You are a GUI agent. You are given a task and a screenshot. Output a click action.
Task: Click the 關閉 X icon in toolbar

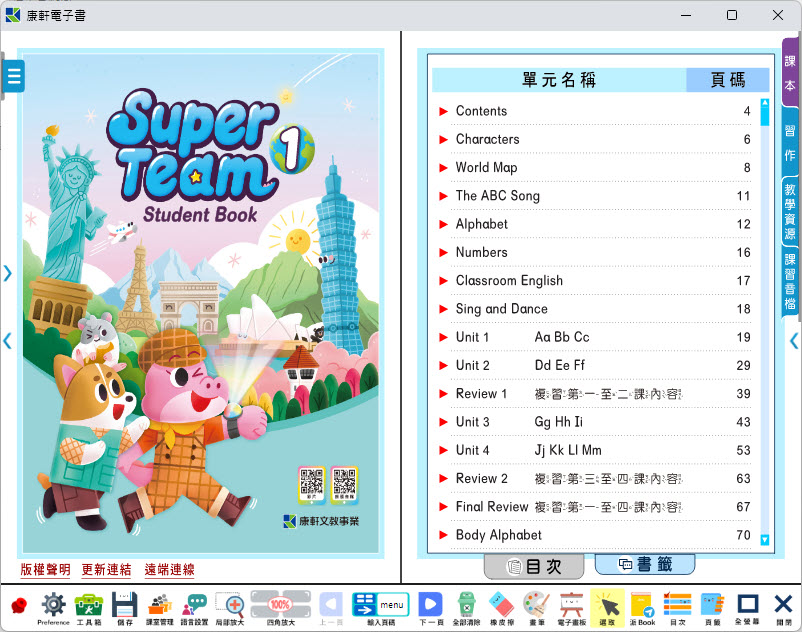point(783,608)
